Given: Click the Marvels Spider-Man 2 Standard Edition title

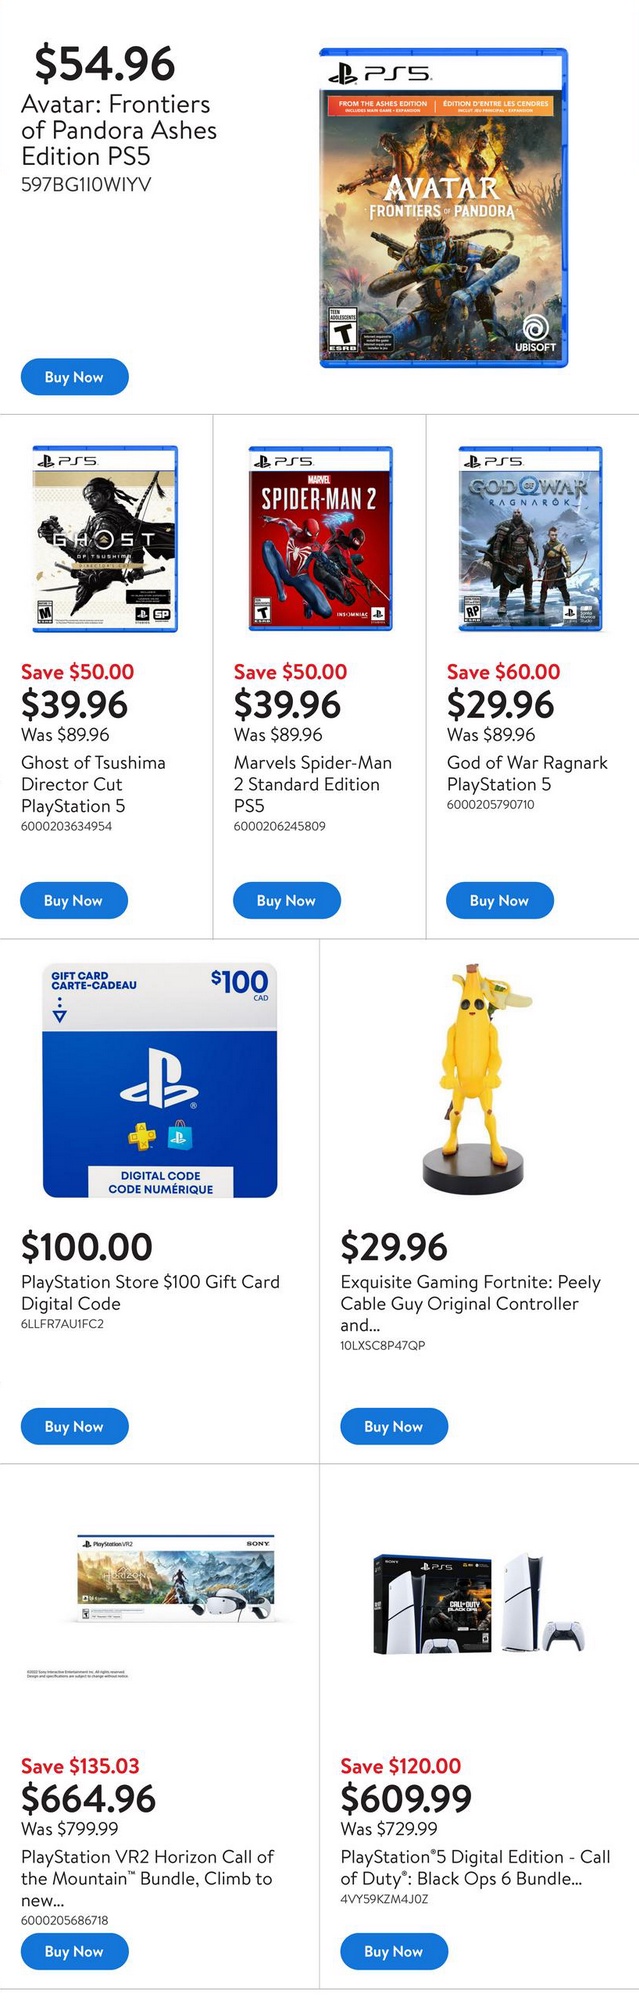Looking at the screenshot, I should click(312, 784).
